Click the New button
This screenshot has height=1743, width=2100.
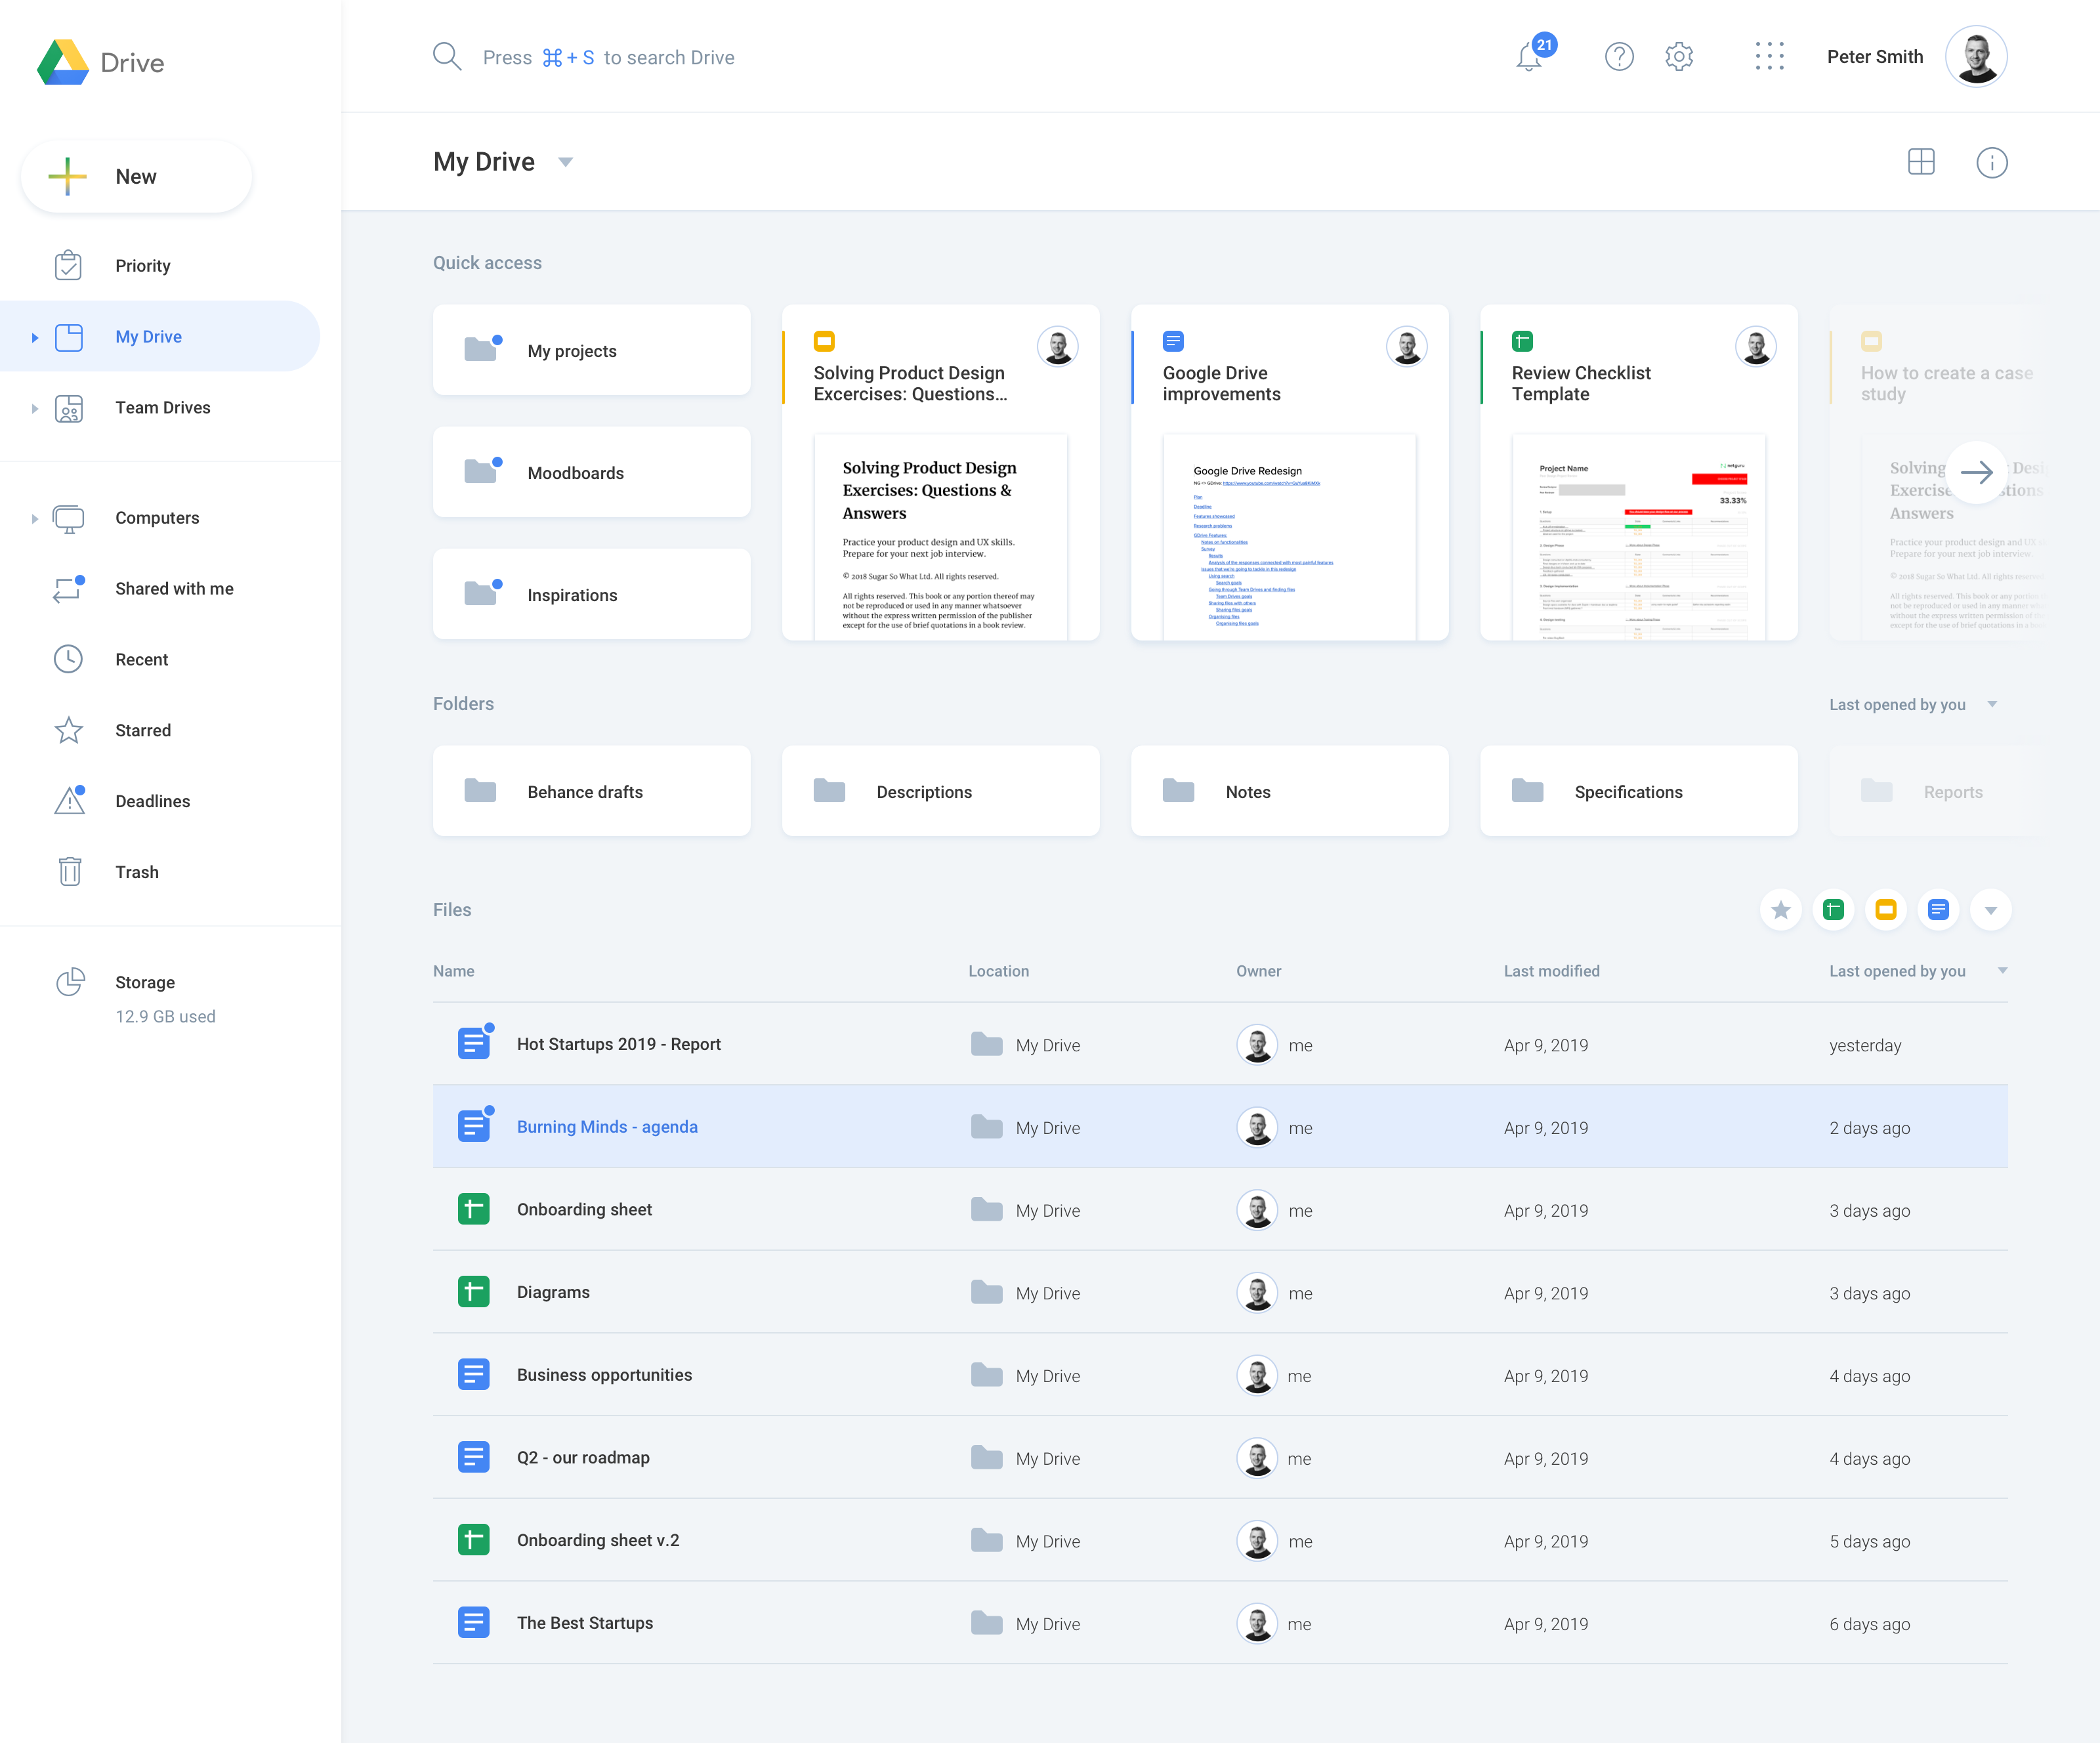[x=136, y=176]
